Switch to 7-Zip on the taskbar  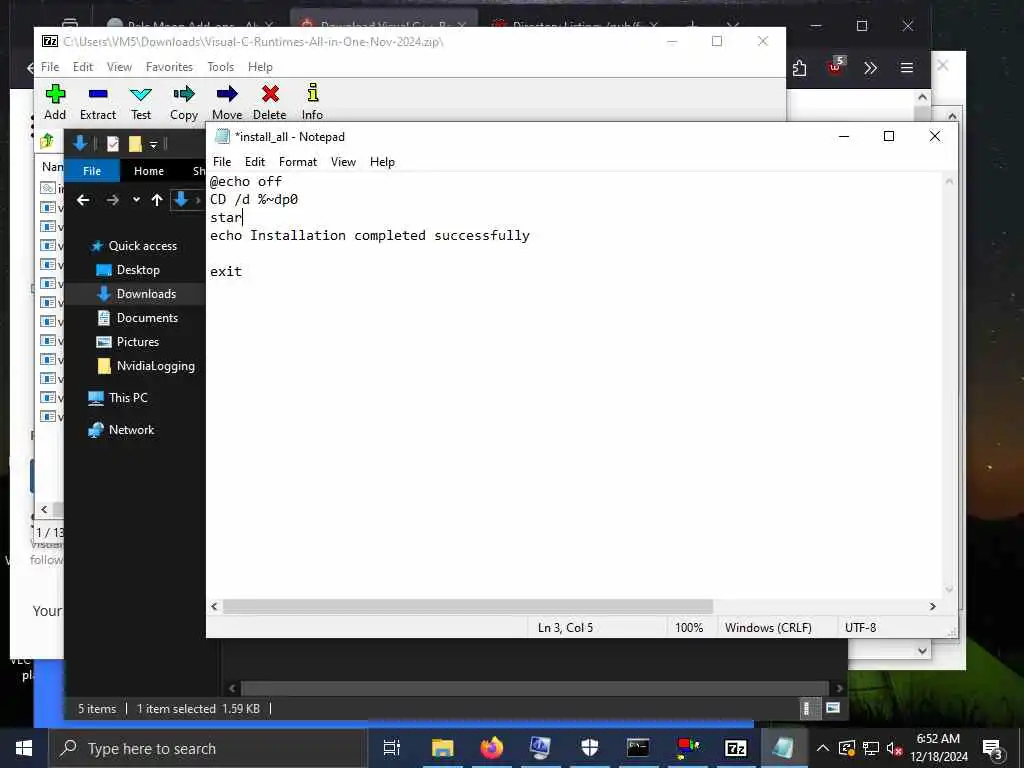coord(735,748)
